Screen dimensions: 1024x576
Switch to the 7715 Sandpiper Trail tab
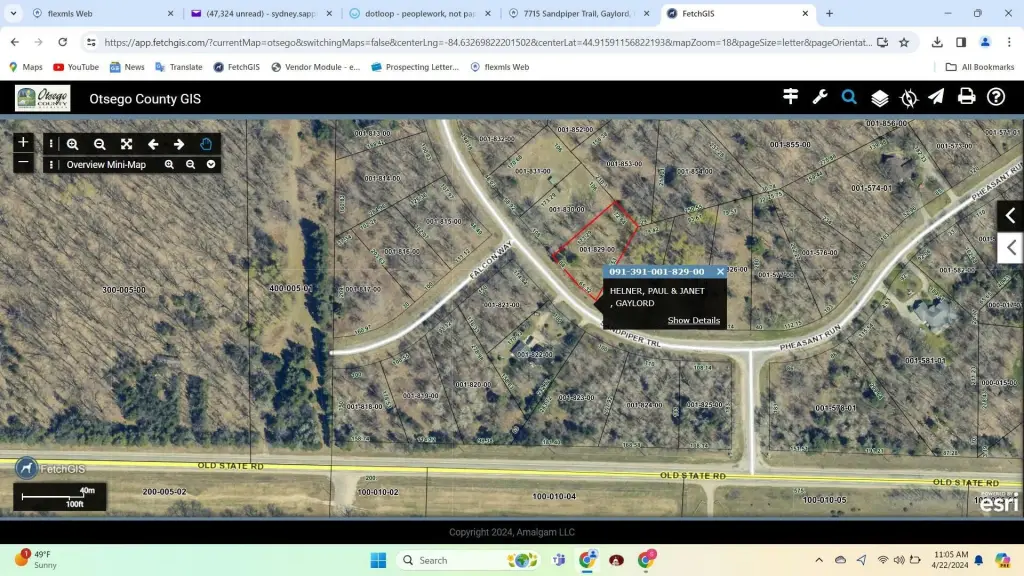(x=573, y=14)
